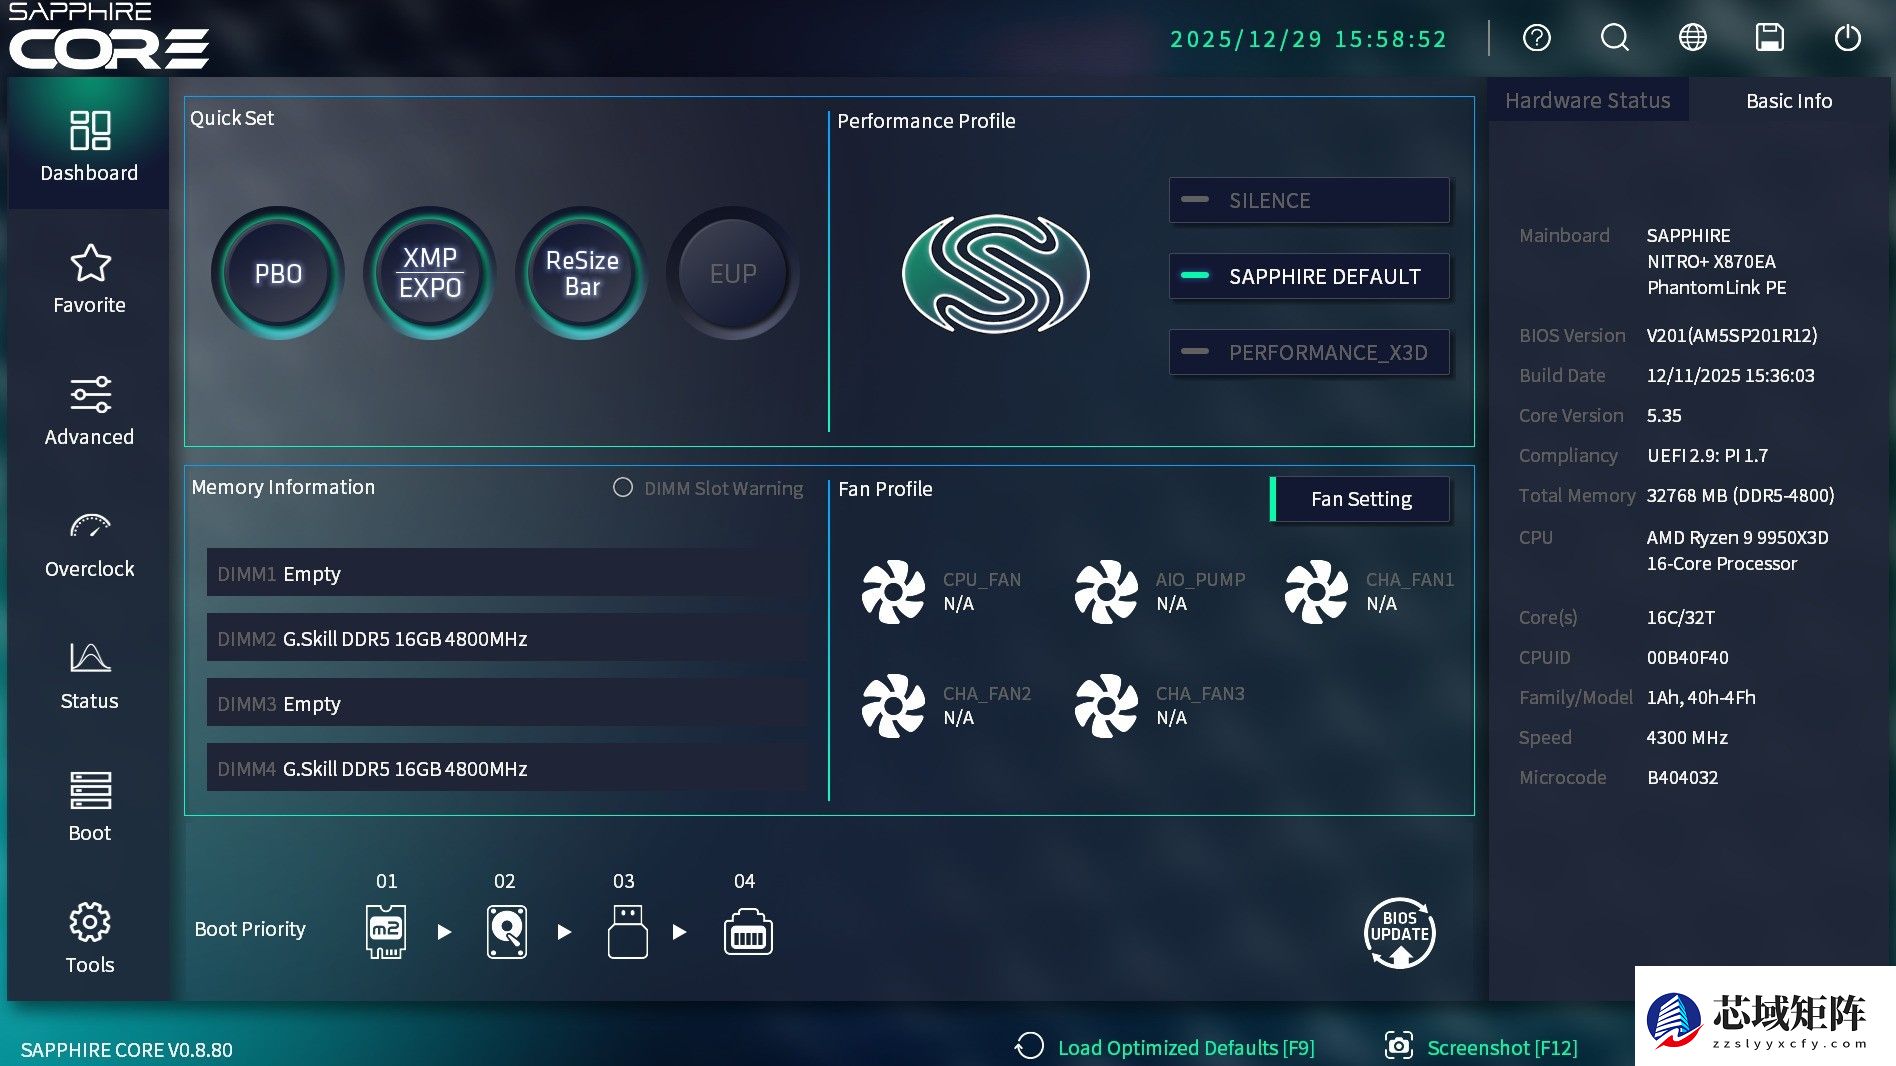This screenshot has width=1896, height=1066.
Task: Switch to the Hardware Status tab
Action: 1587,101
